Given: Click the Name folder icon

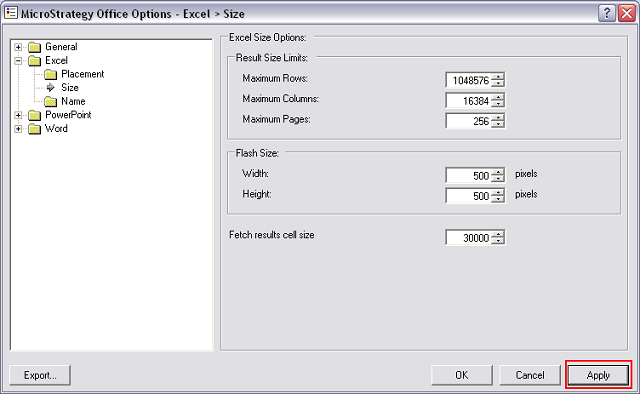Looking at the screenshot, I should 51,101.
